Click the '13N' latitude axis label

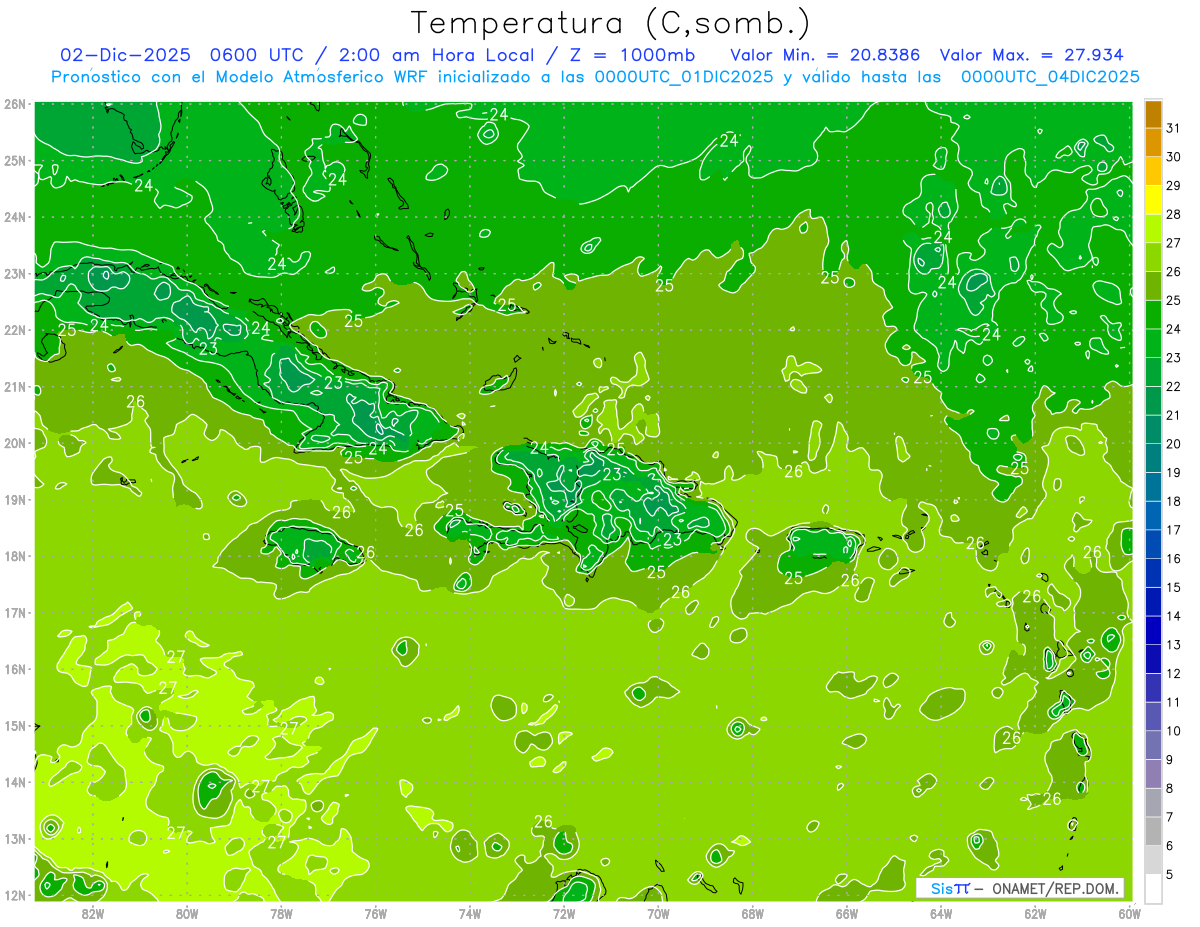click(15, 839)
